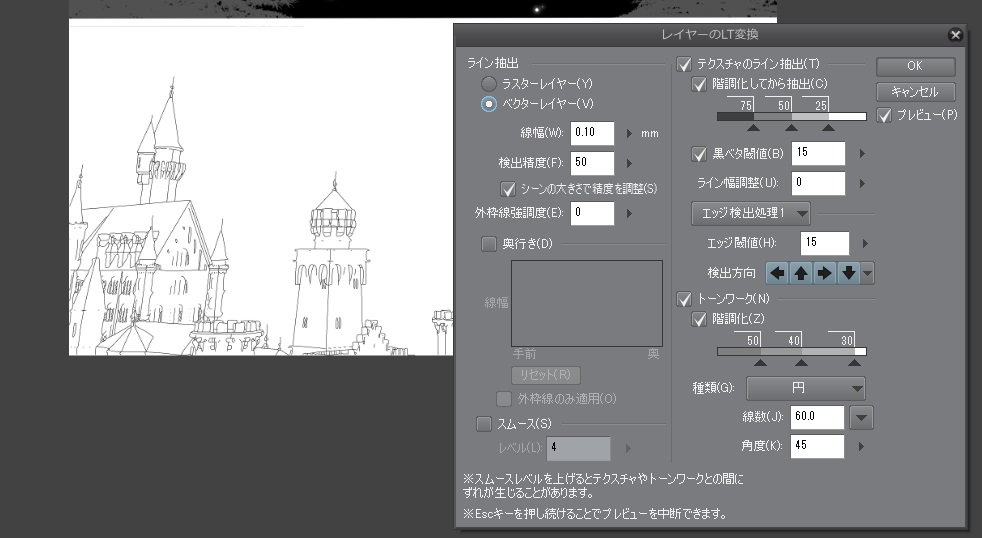Screen dimensions: 982x538
Task: Enable the 奥行き depth checkbox
Action: (489, 243)
